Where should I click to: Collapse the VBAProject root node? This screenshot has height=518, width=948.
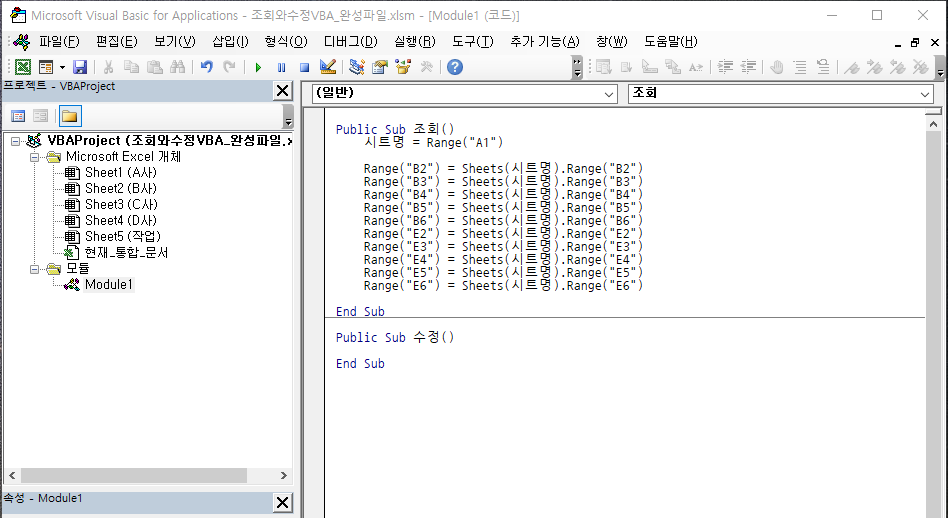[16, 141]
